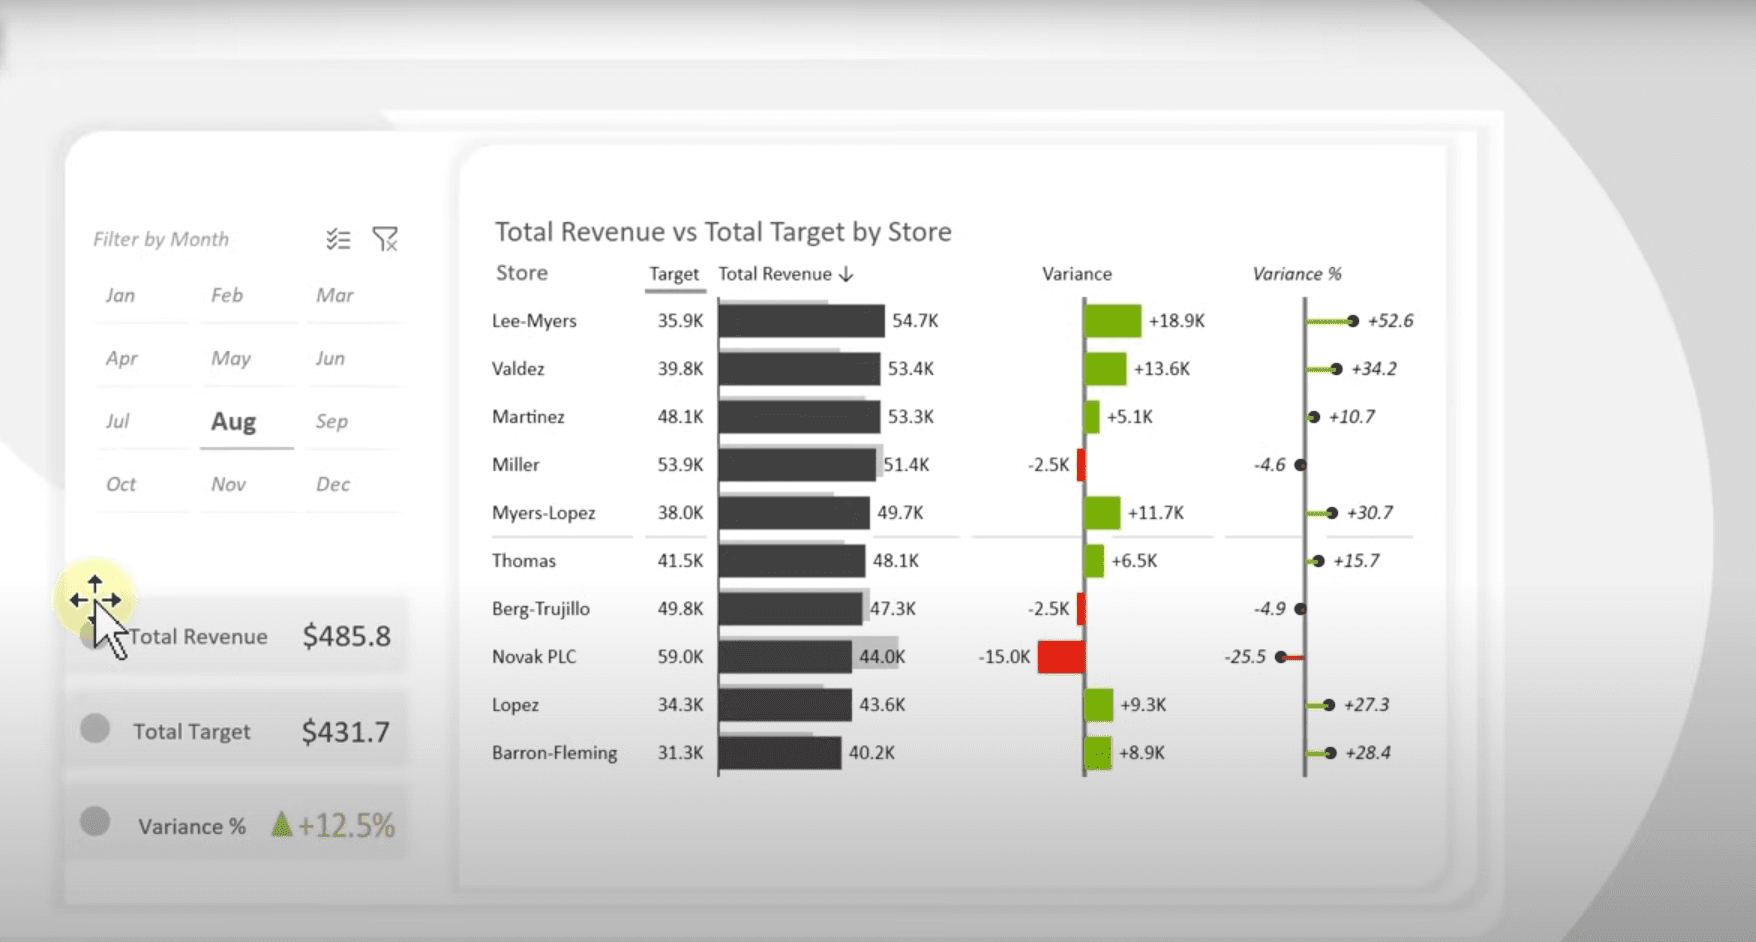The width and height of the screenshot is (1756, 942).
Task: Click the multi-select checklist icon in month slicer
Action: coord(338,239)
